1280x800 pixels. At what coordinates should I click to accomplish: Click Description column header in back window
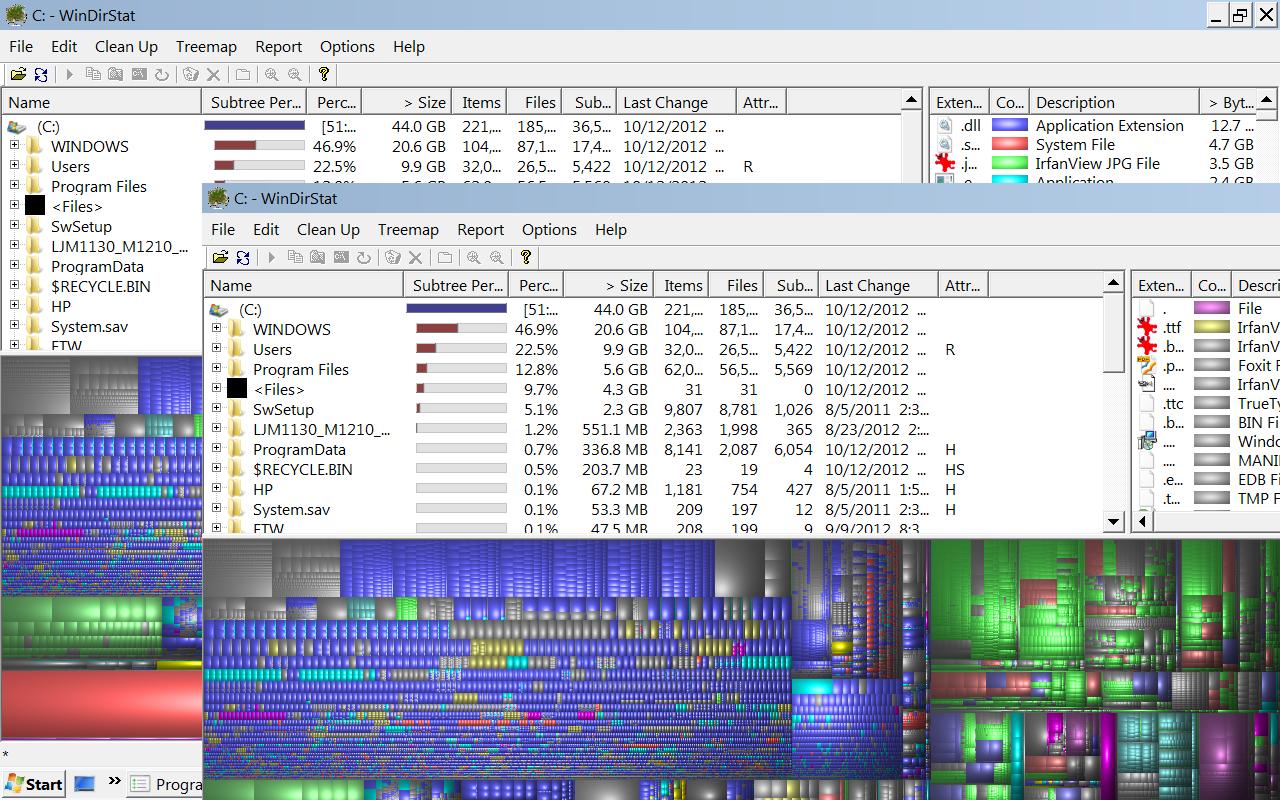pyautogui.click(x=1113, y=102)
